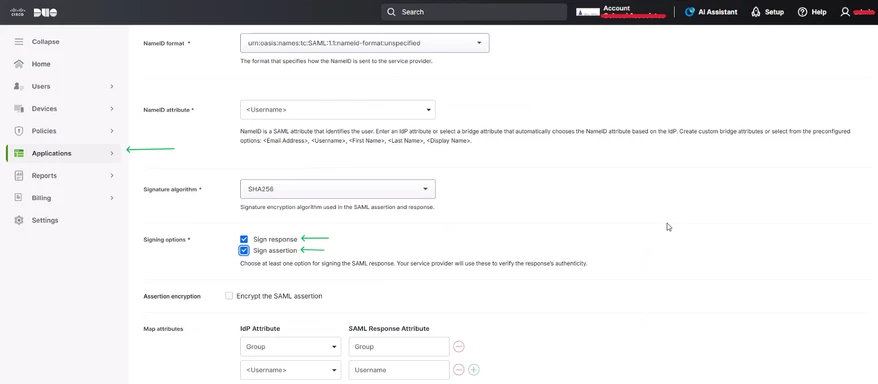Image resolution: width=878 pixels, height=384 pixels.
Task: Click the Collapse sidebar label
Action: tap(45, 42)
